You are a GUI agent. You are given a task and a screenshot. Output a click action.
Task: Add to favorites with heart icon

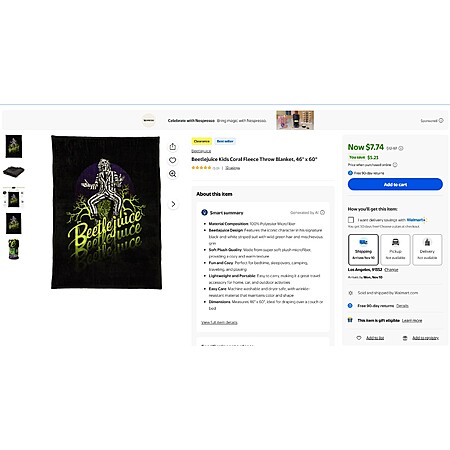173,160
